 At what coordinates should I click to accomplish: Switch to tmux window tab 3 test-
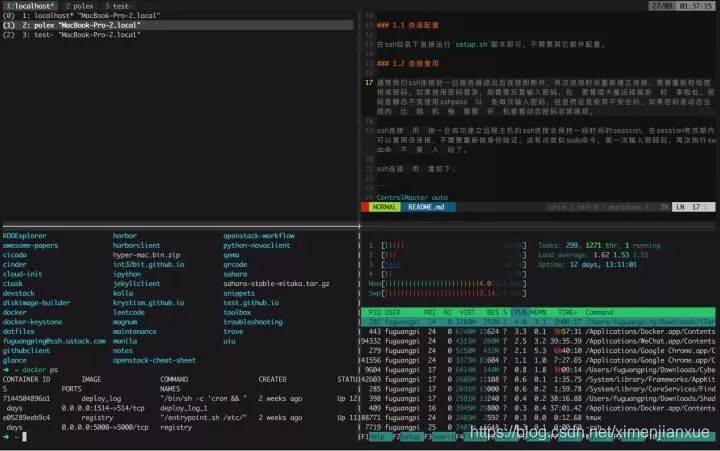118,6
